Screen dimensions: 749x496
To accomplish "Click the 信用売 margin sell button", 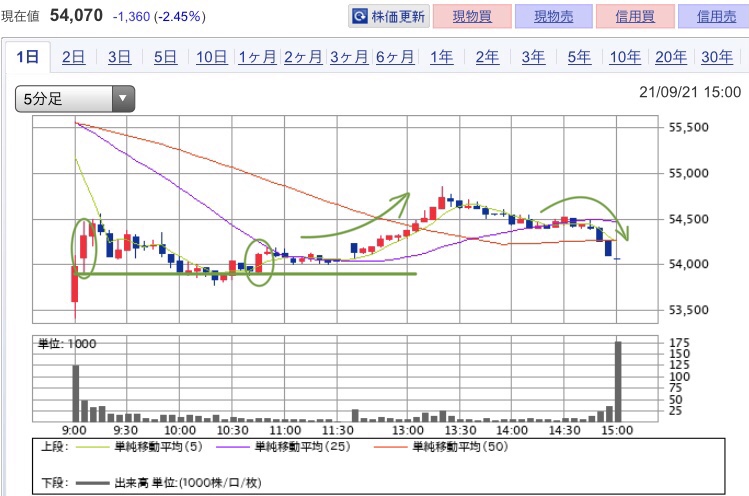I will pyautogui.click(x=714, y=17).
